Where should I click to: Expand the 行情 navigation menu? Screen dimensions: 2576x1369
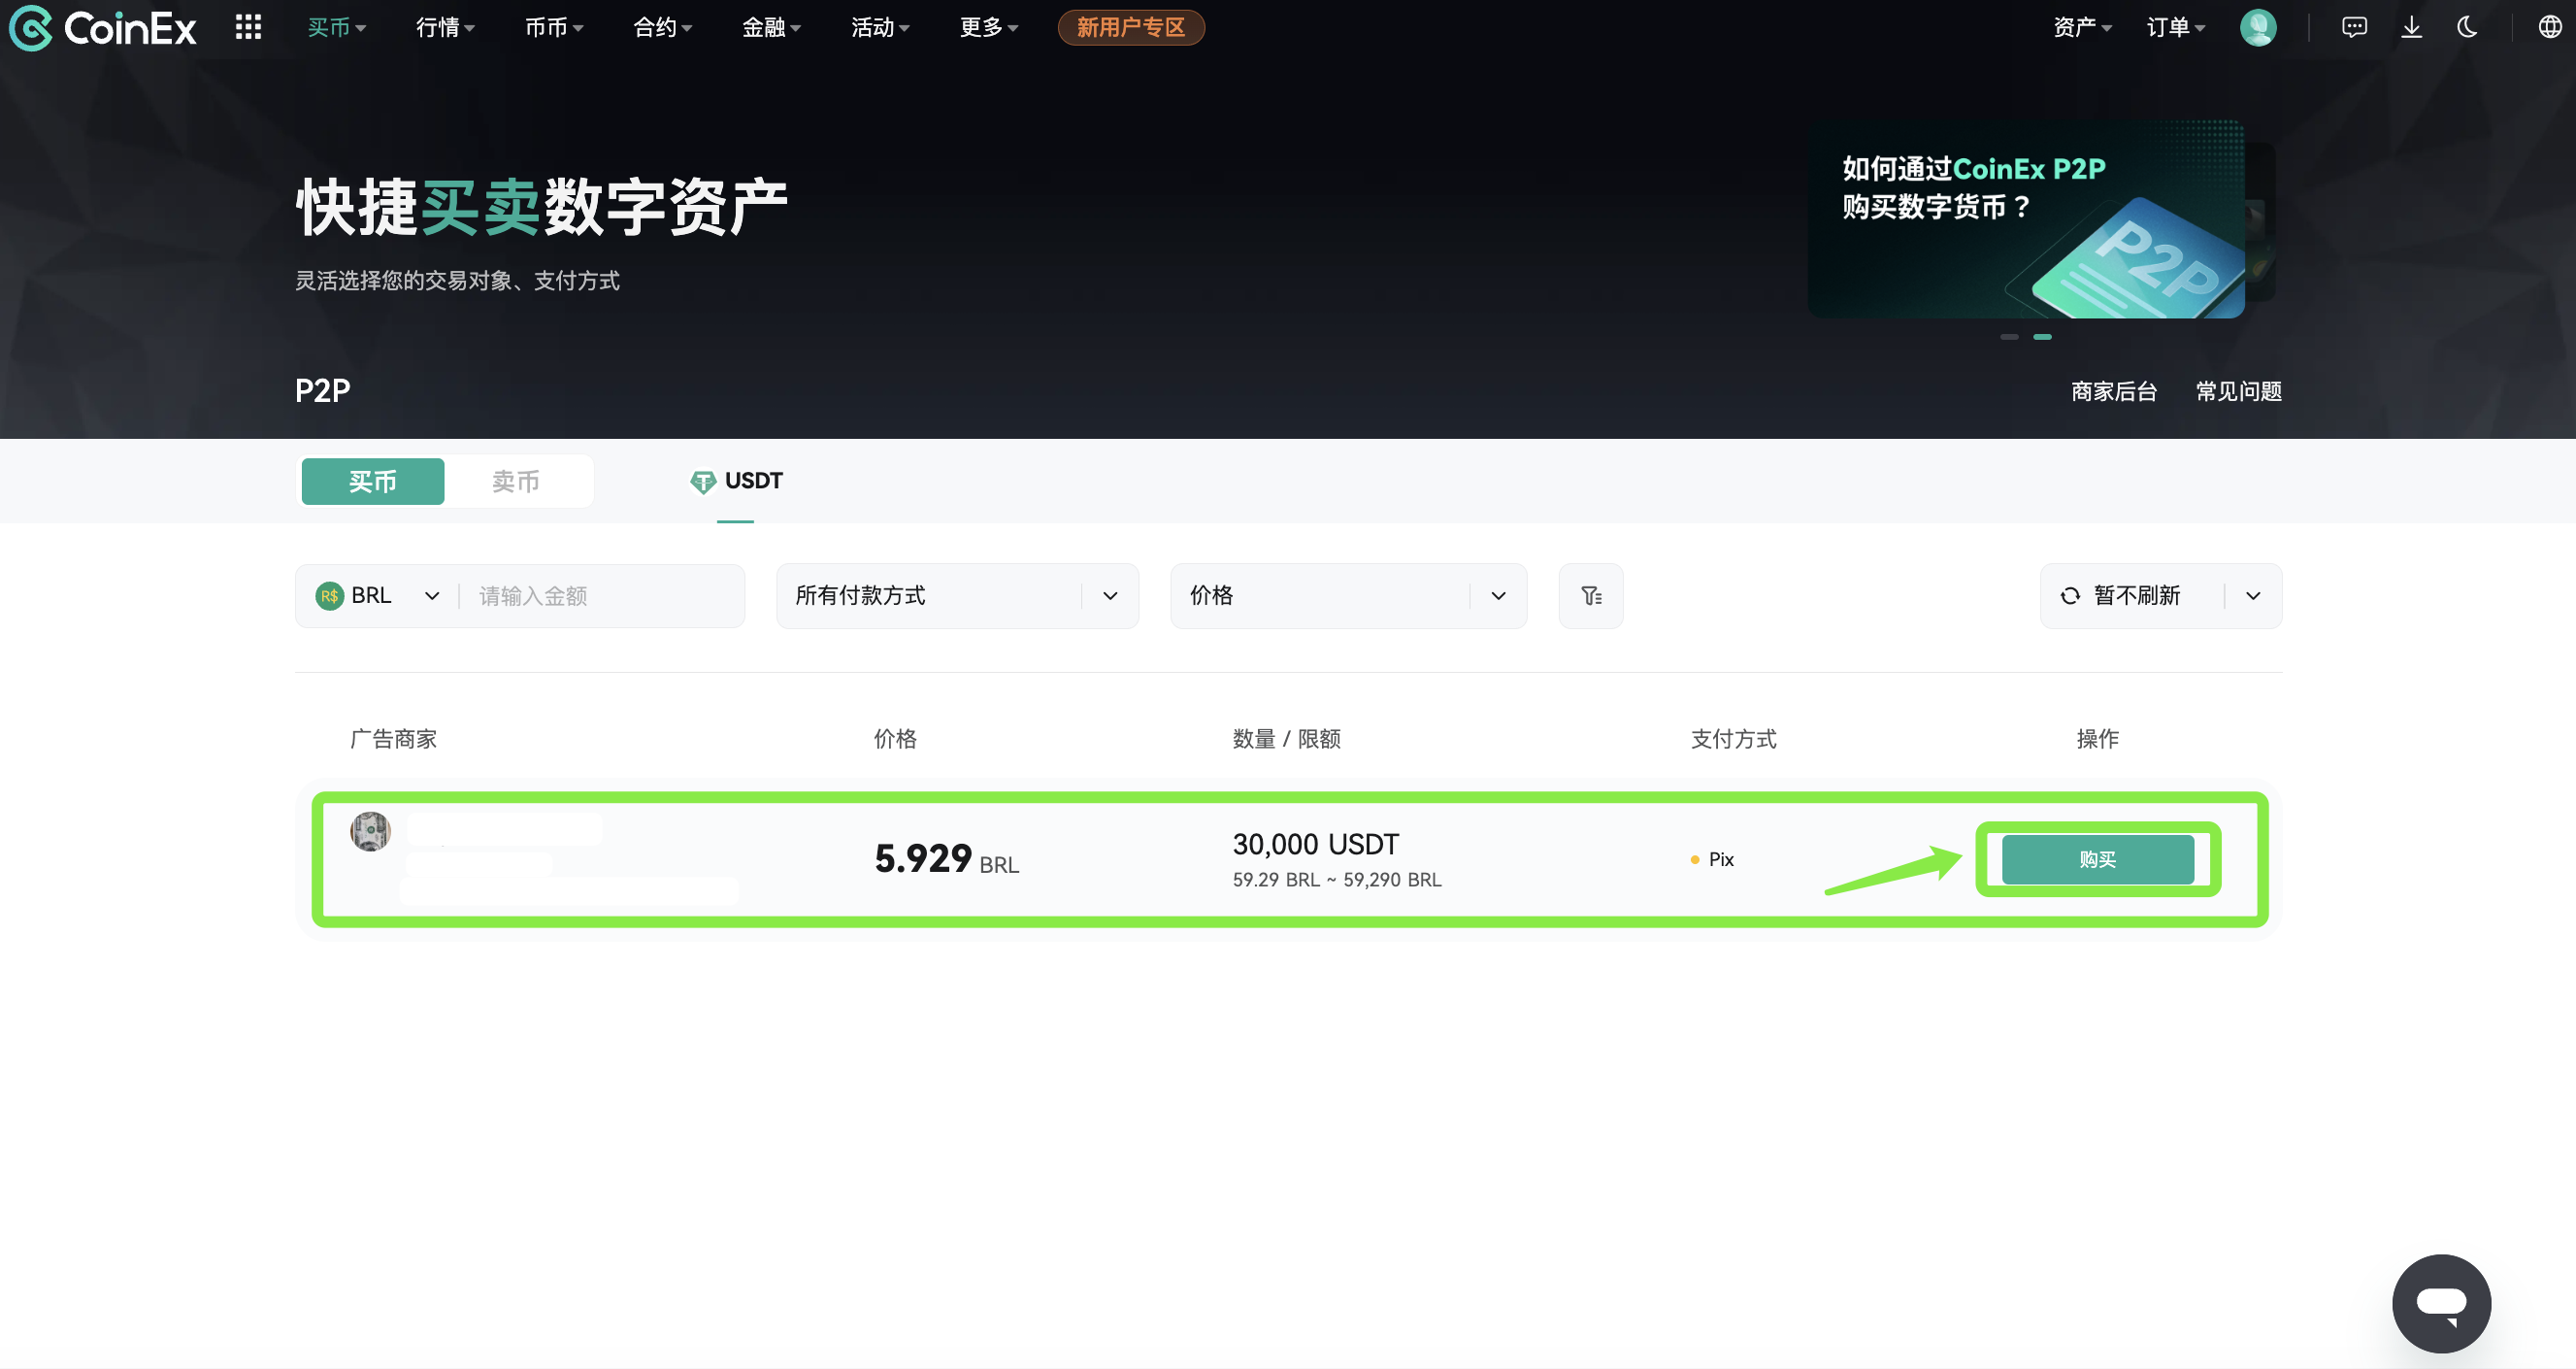(x=445, y=27)
